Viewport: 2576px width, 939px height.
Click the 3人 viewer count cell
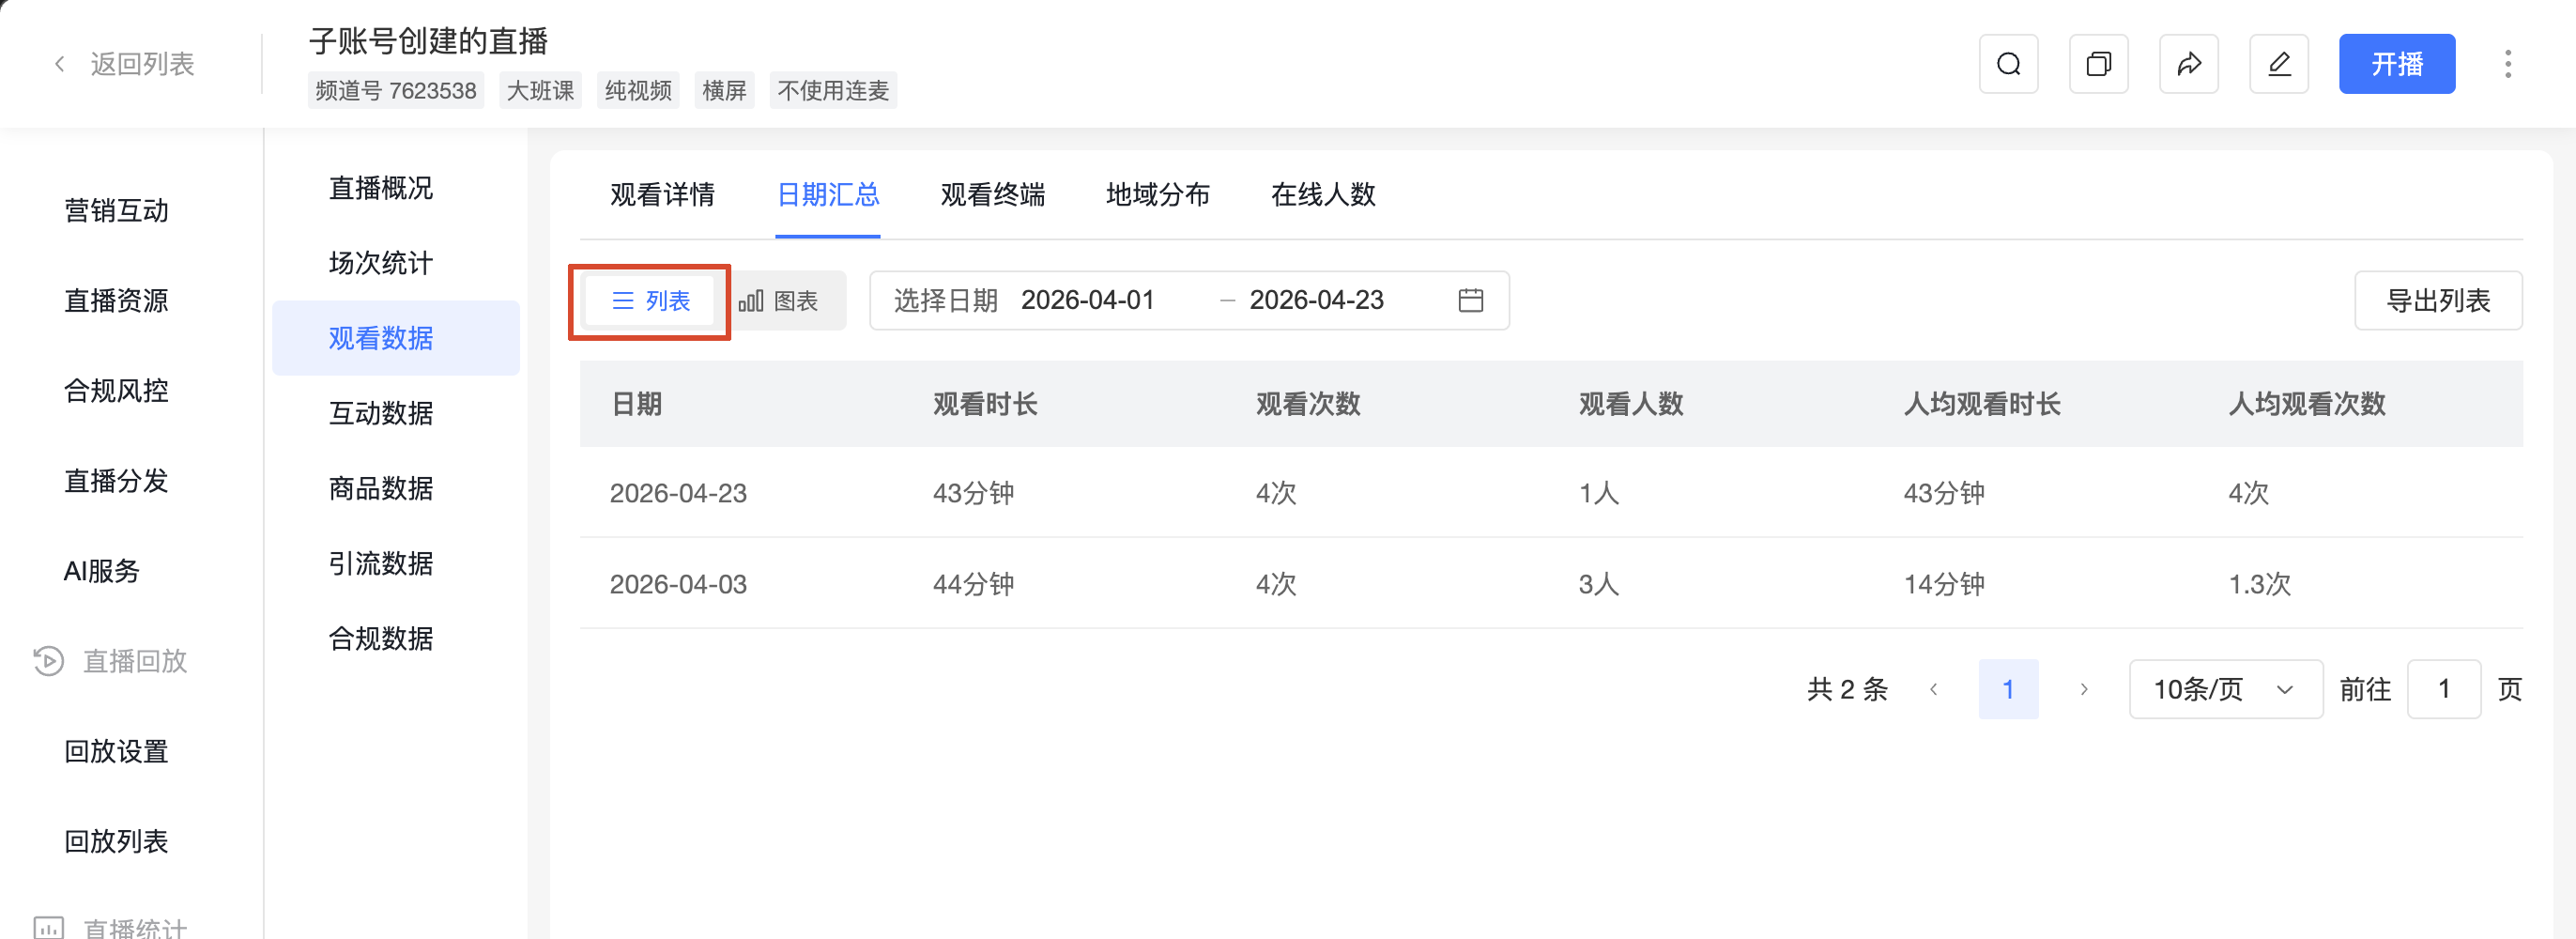(1598, 584)
